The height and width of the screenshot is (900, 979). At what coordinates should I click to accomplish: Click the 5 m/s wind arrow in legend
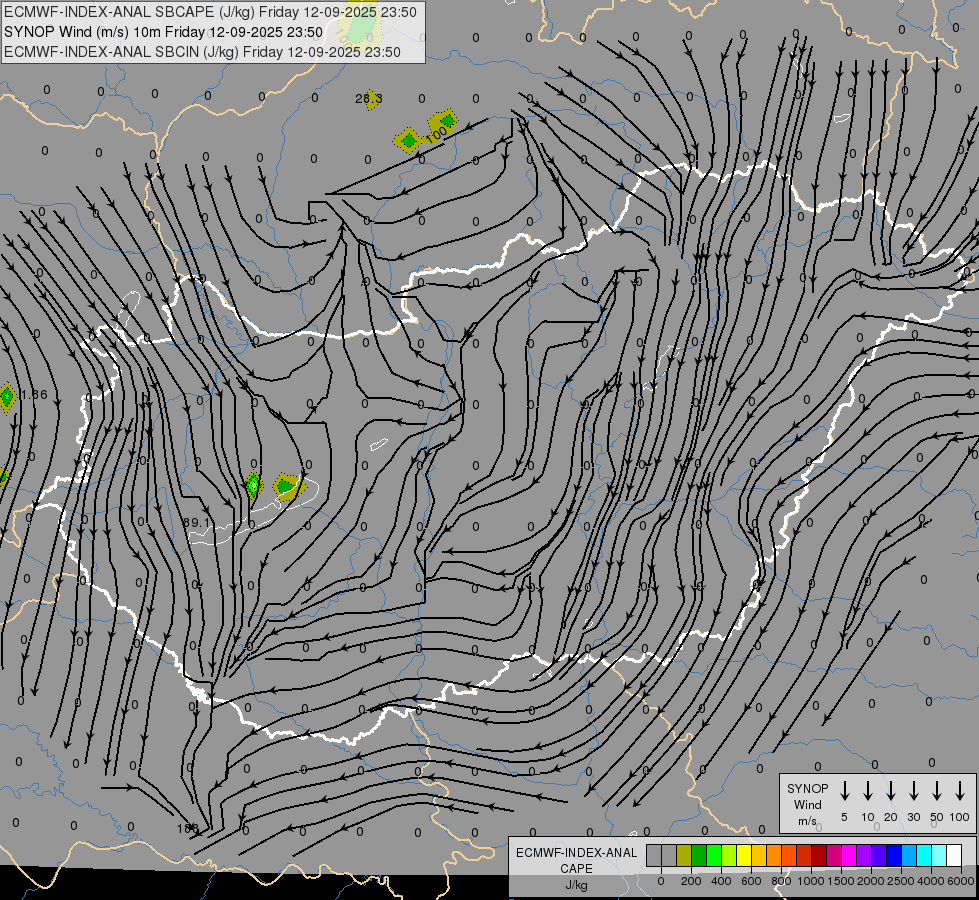[x=845, y=791]
